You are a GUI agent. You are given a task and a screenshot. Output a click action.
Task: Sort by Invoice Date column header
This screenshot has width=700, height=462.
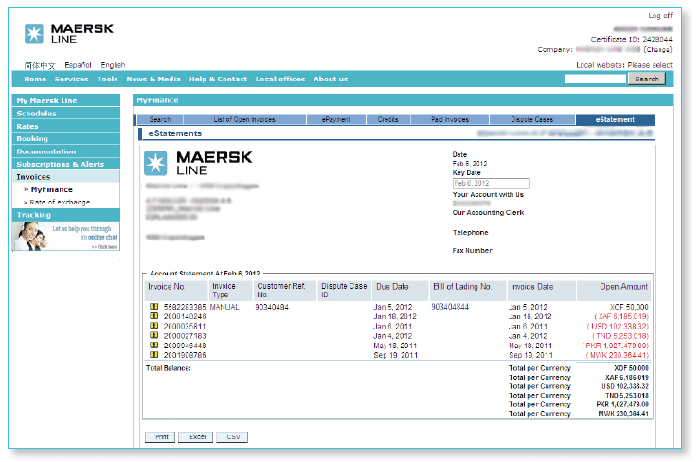coord(542,291)
